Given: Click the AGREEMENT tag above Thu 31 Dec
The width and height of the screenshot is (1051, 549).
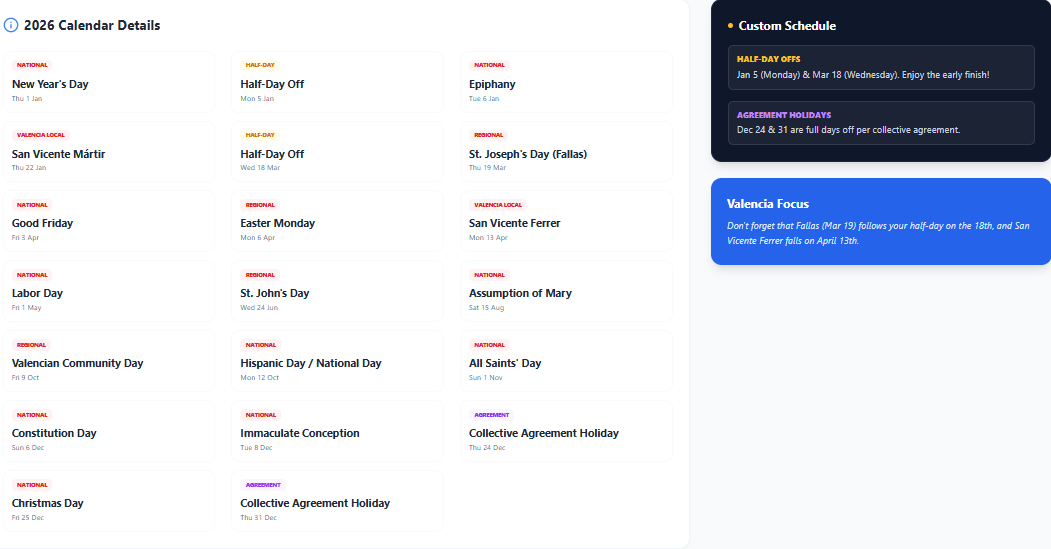Looking at the screenshot, I should [x=263, y=485].
